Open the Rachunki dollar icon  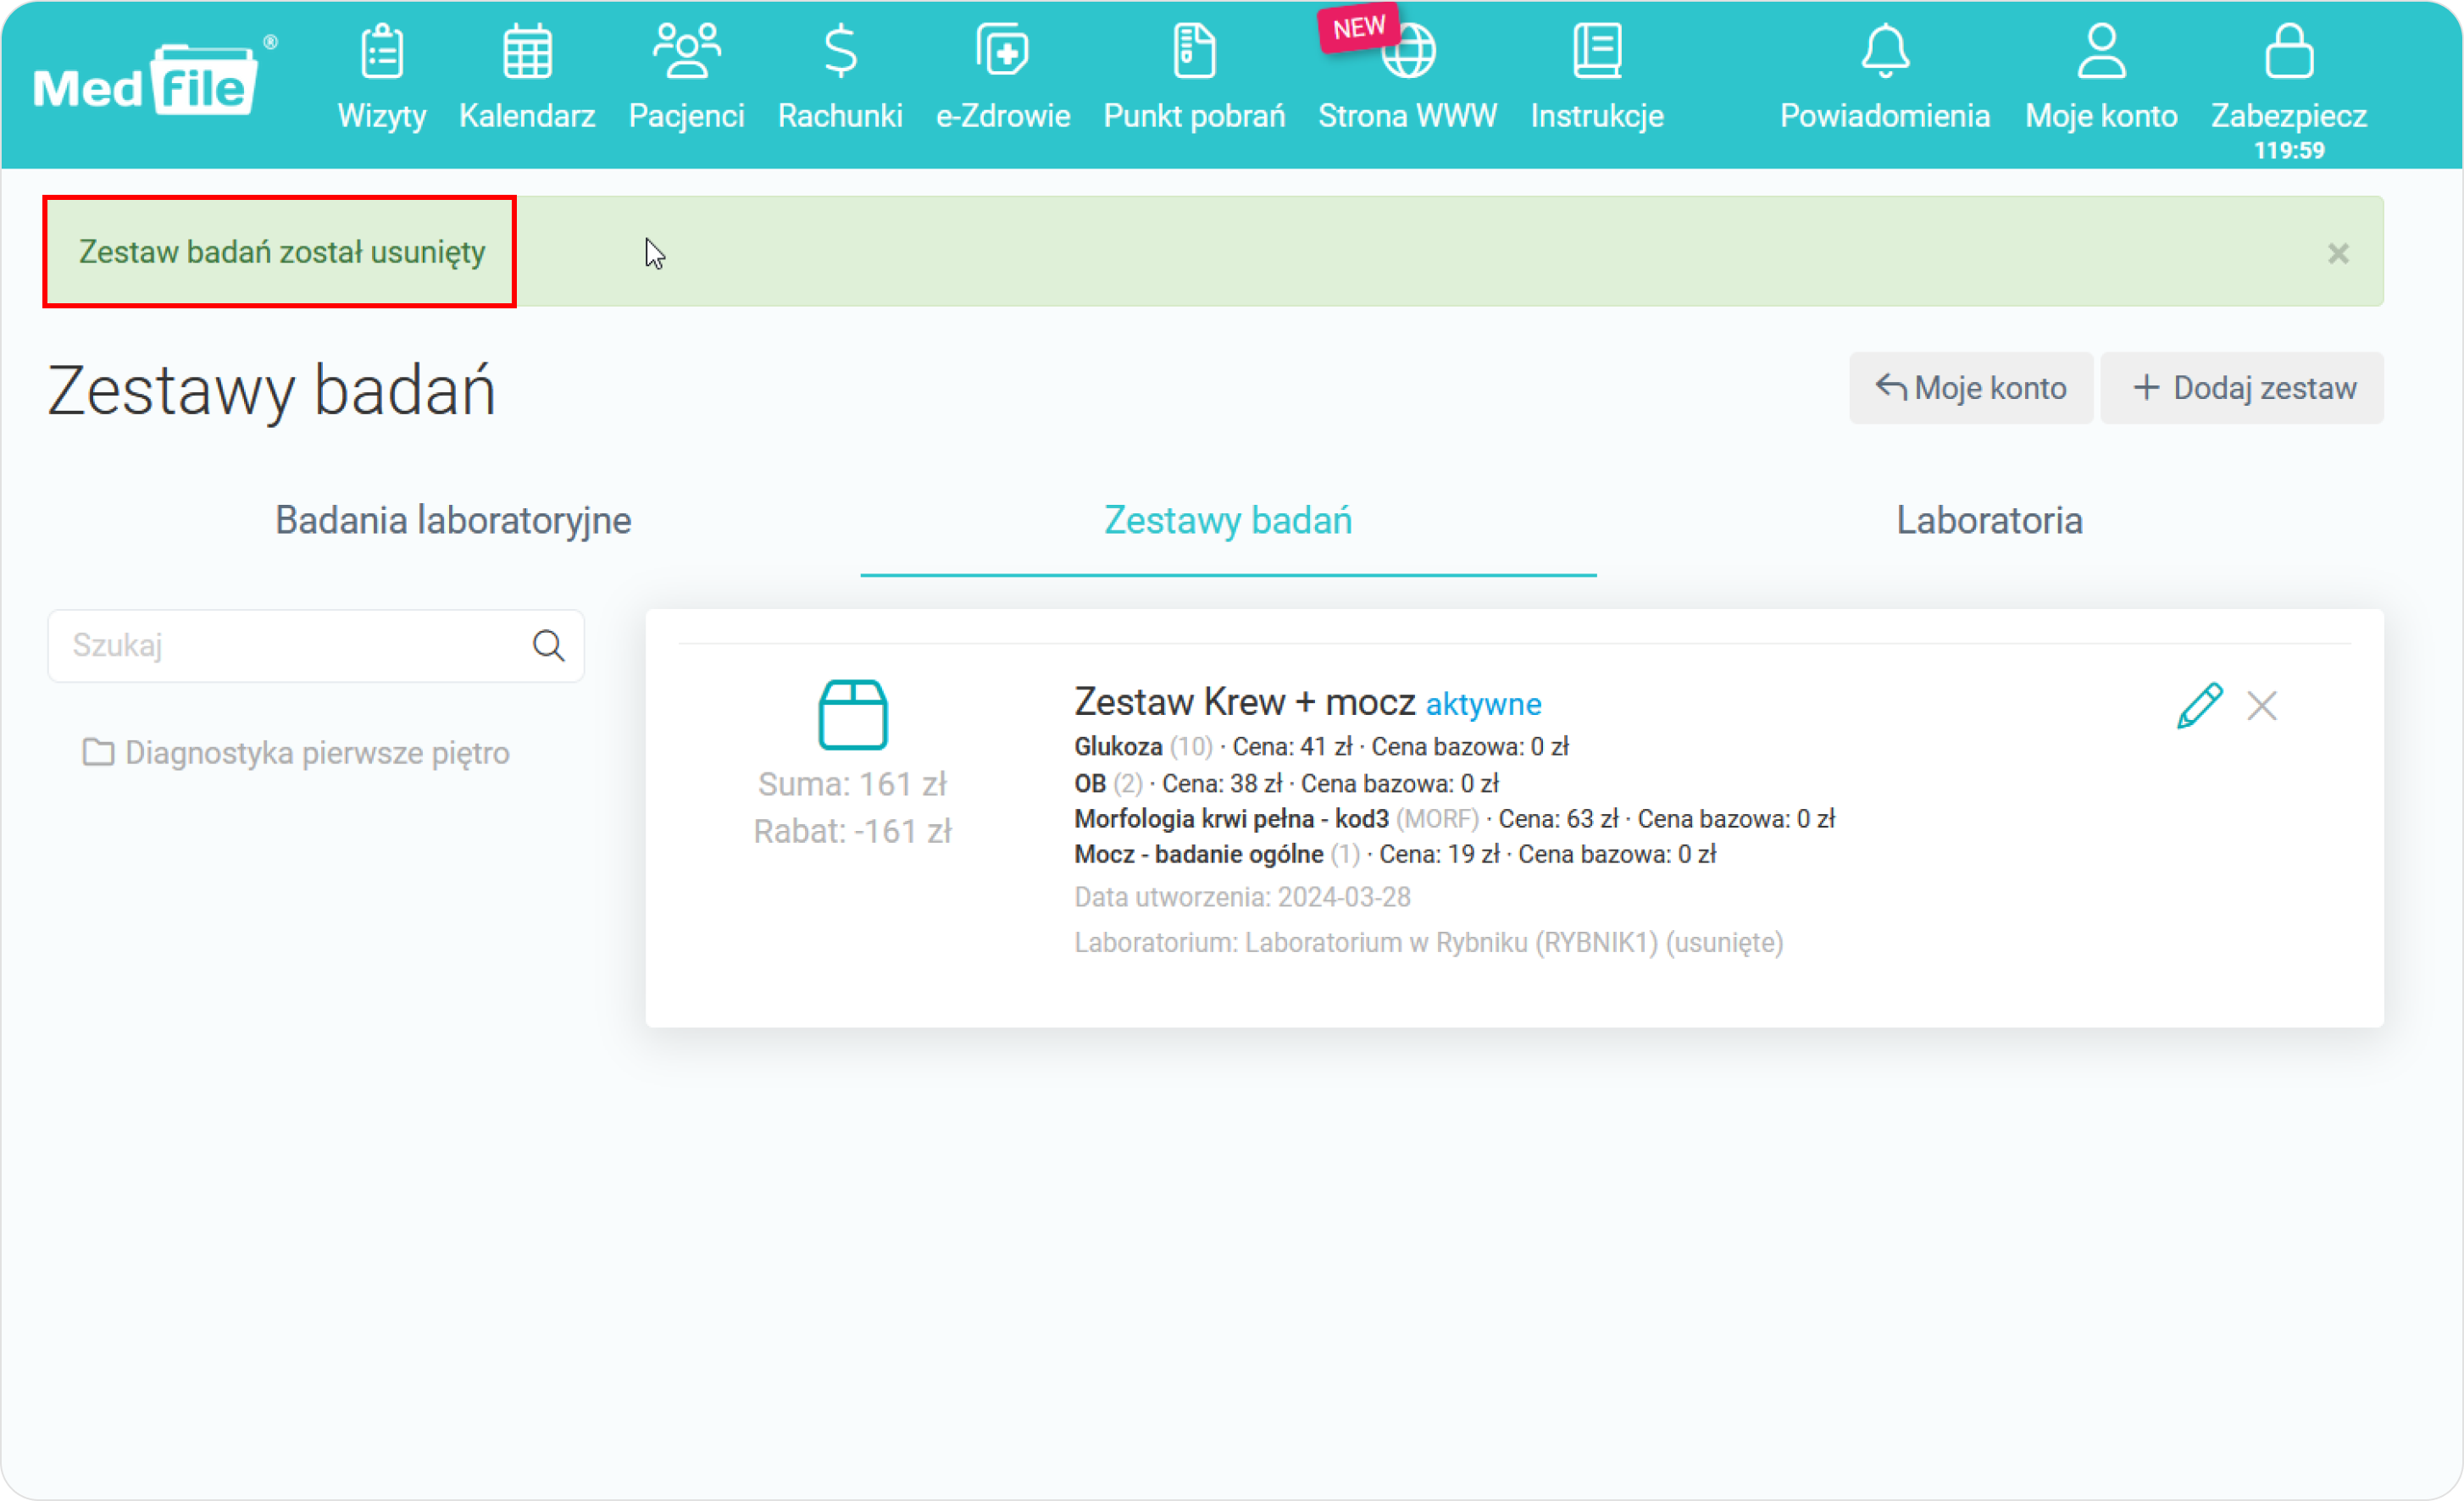(x=840, y=51)
